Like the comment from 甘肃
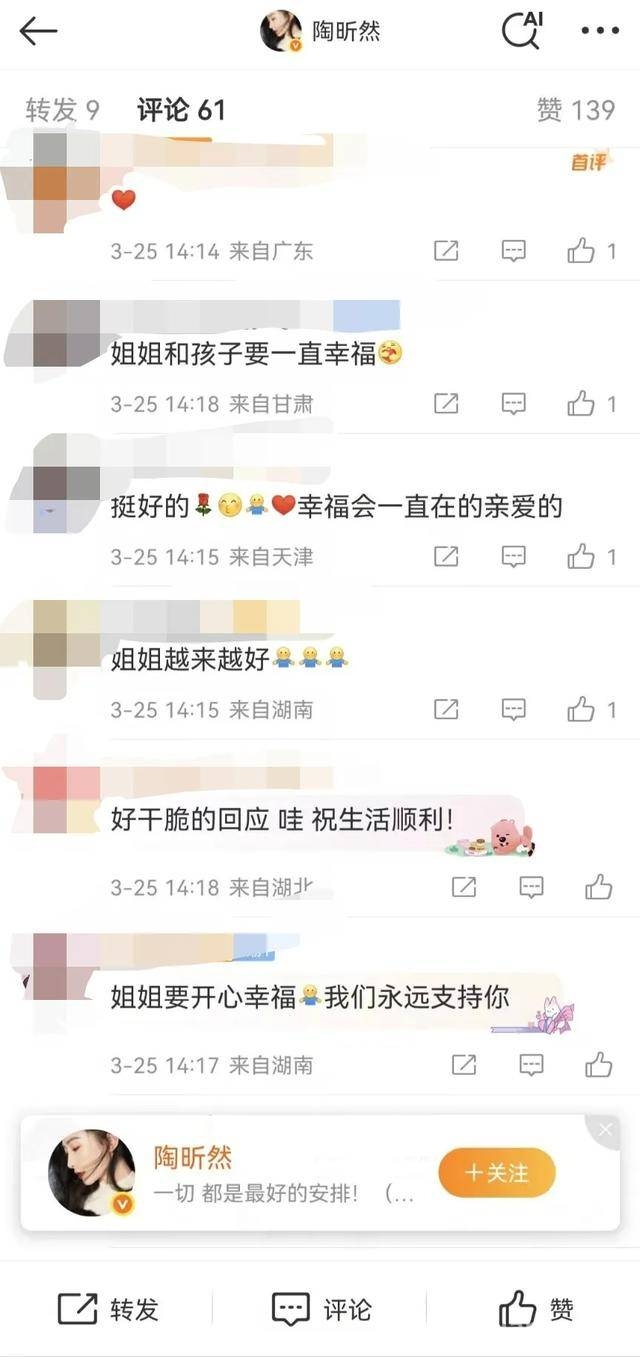Image resolution: width=640 pixels, height=1357 pixels. coord(592,404)
